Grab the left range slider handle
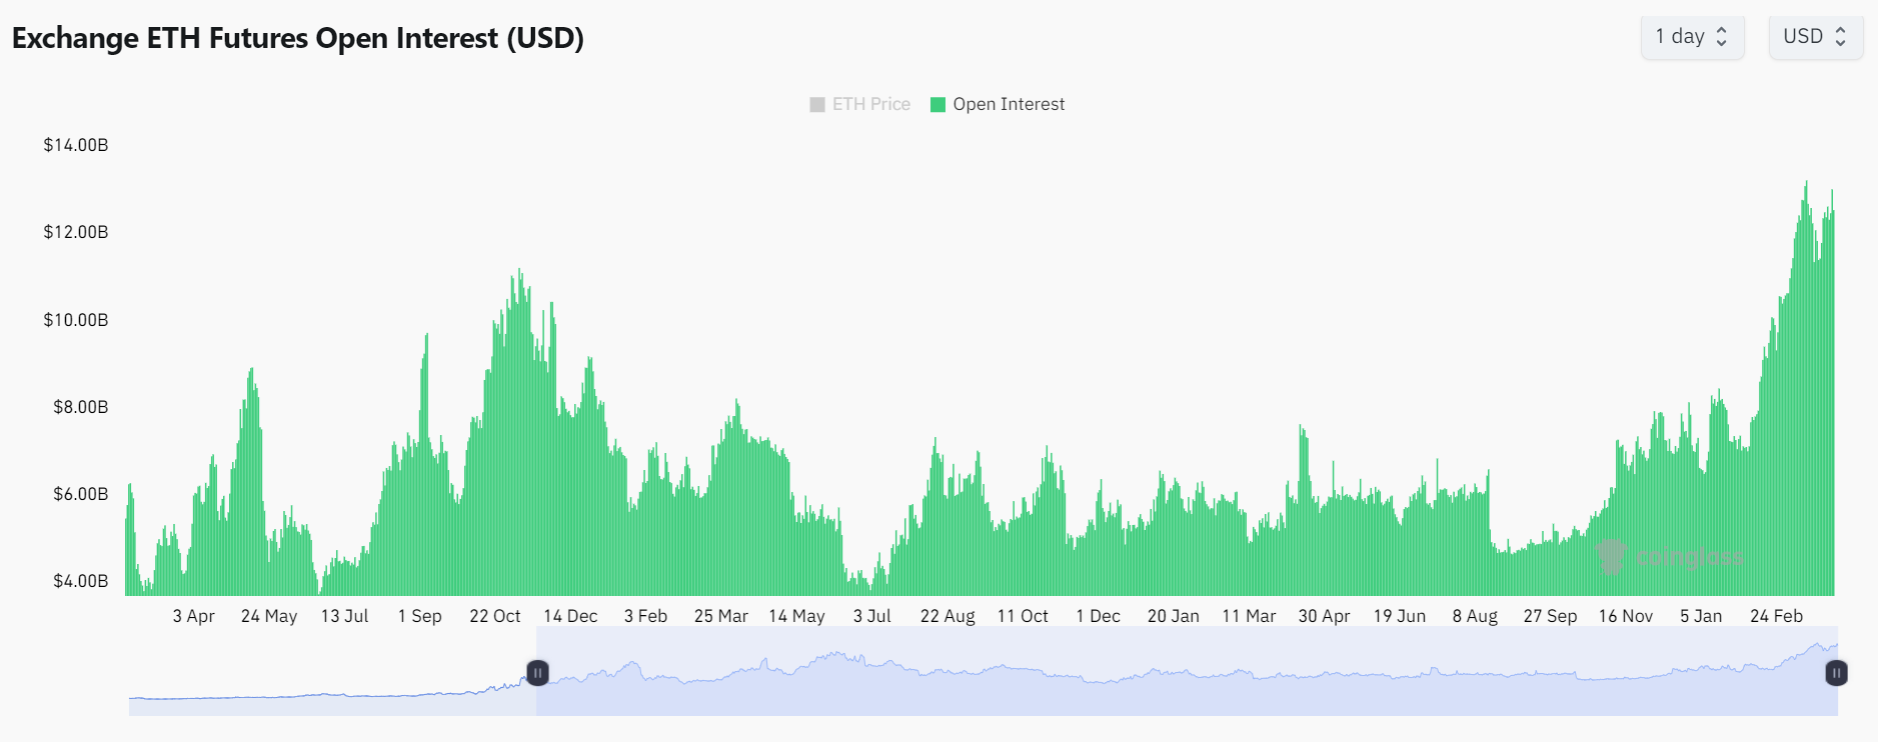 click(x=537, y=673)
